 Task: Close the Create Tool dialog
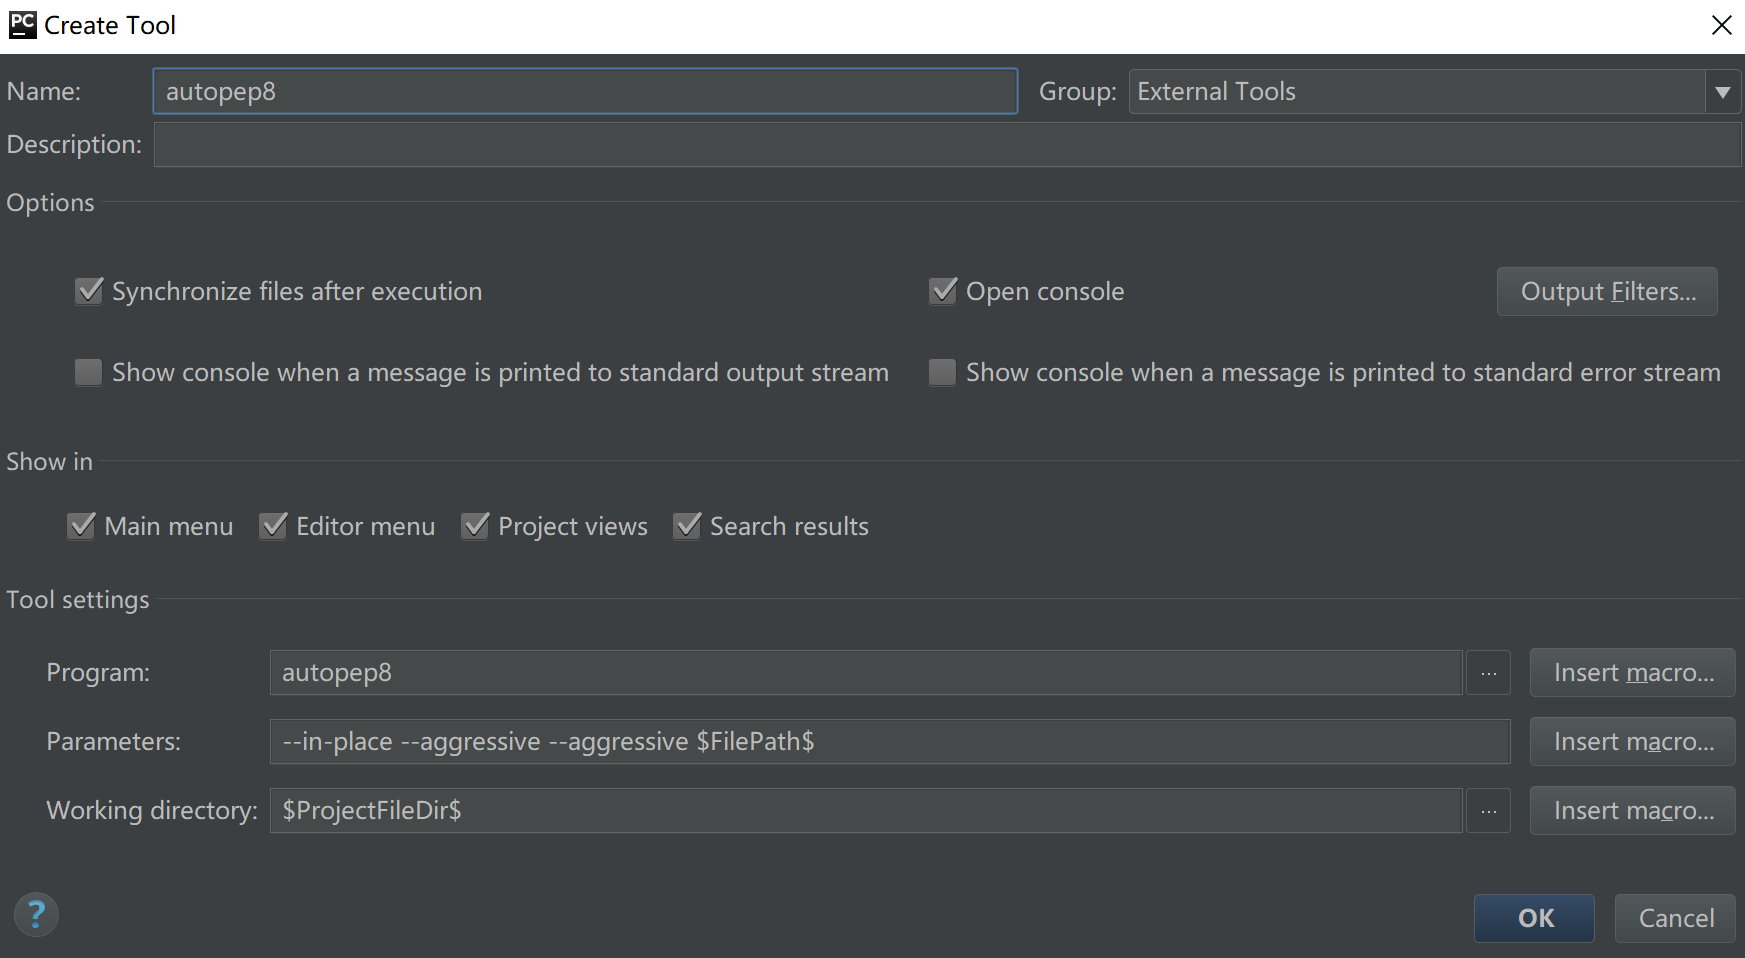(1721, 25)
